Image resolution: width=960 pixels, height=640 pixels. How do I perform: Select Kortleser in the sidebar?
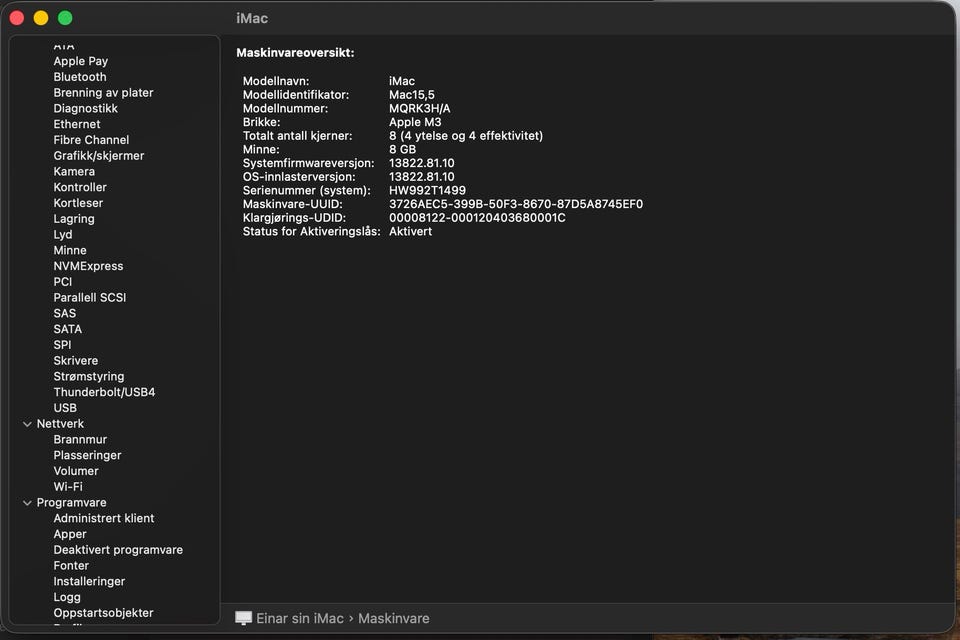(78, 203)
